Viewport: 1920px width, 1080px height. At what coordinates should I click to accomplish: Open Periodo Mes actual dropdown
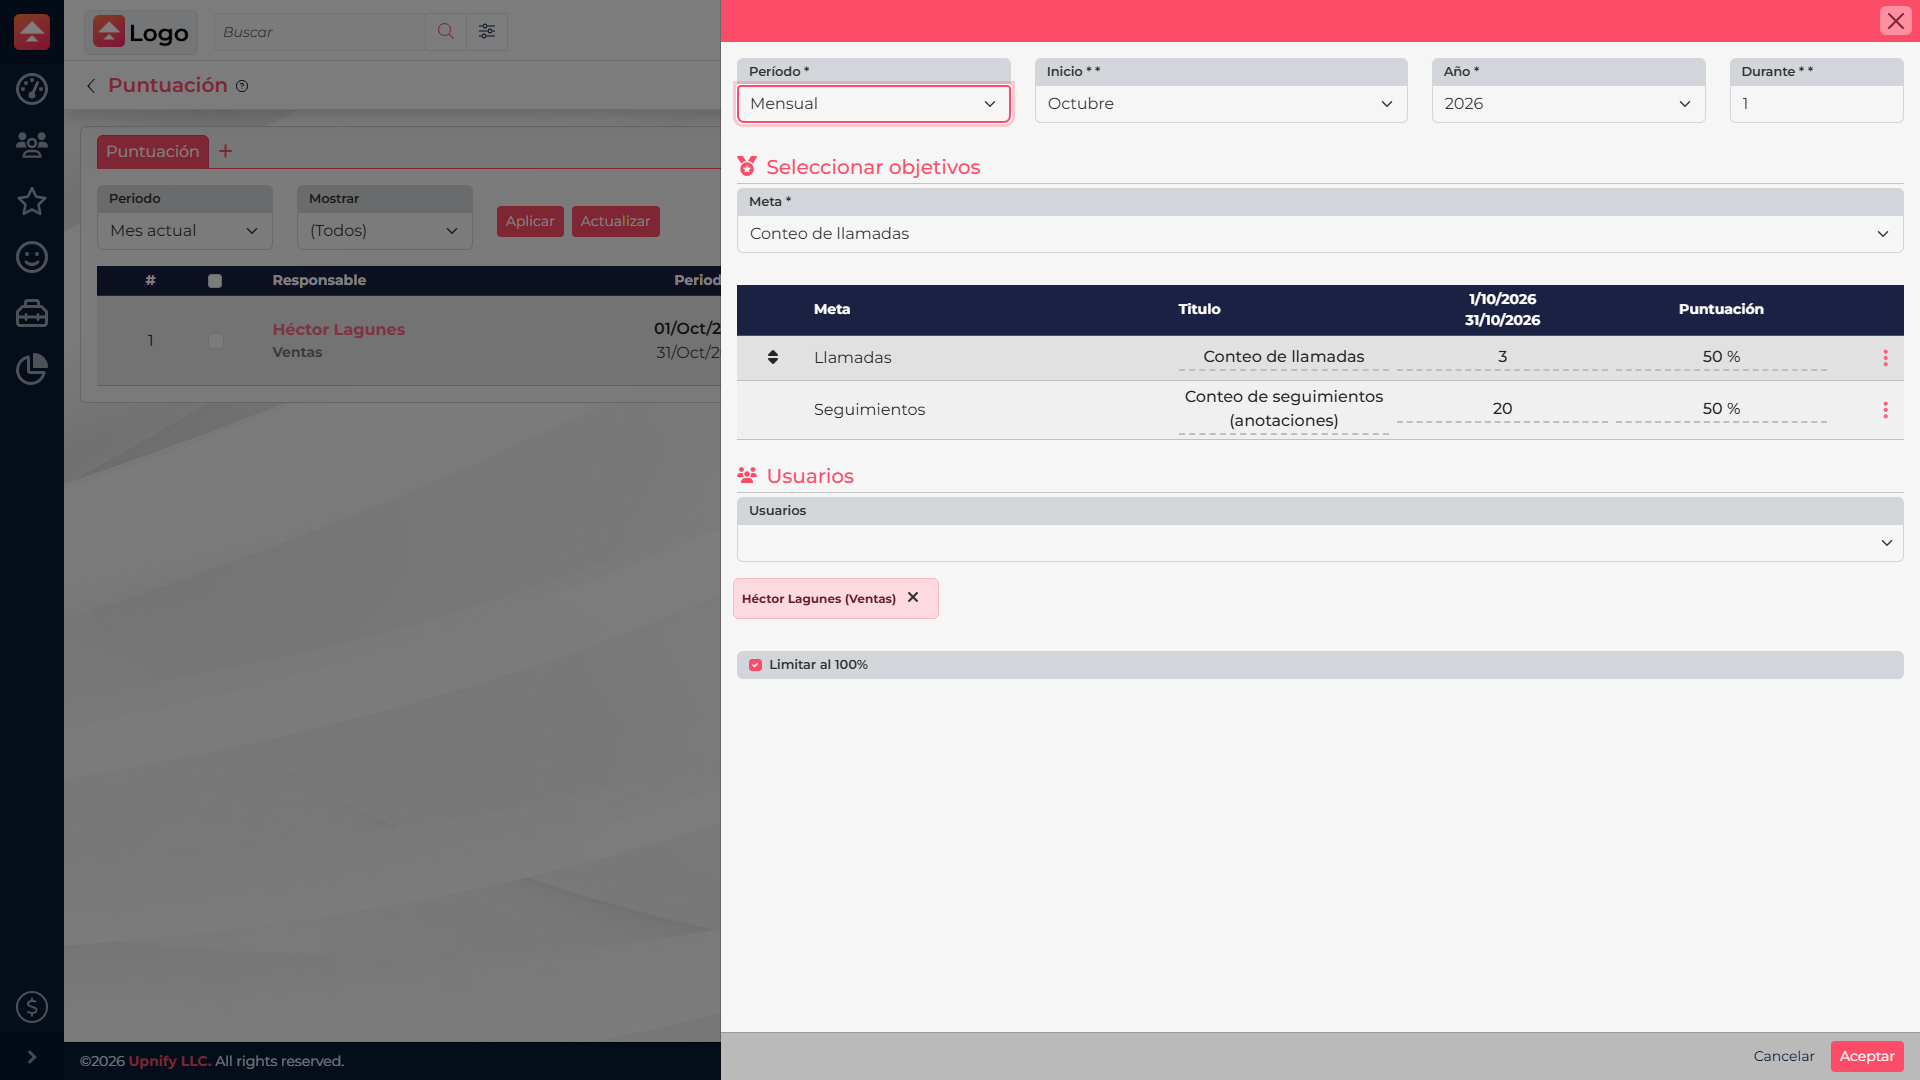point(185,231)
